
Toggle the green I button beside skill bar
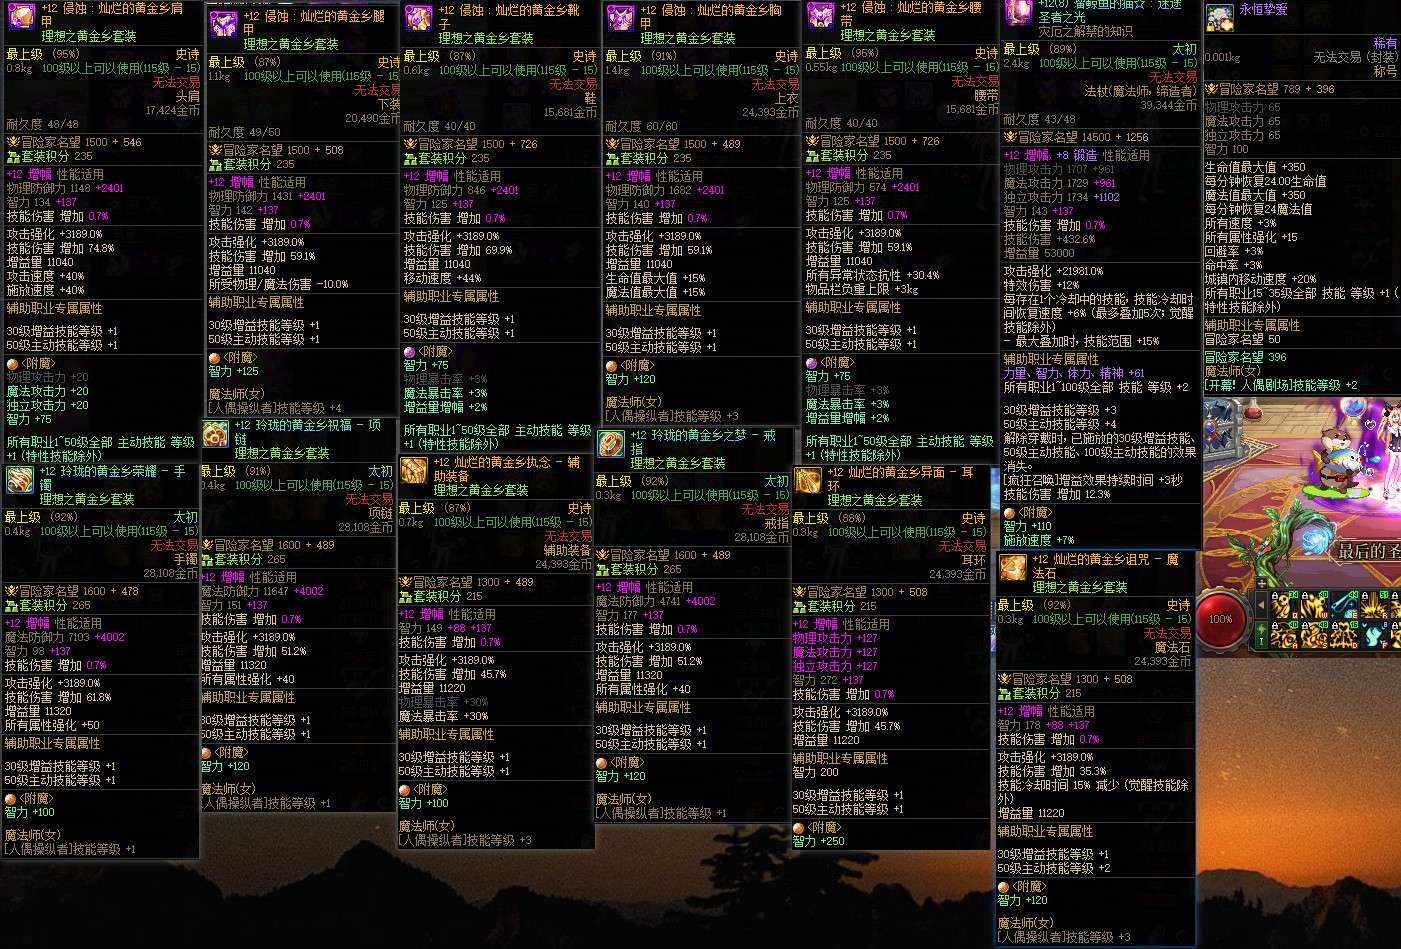[x=1261, y=635]
